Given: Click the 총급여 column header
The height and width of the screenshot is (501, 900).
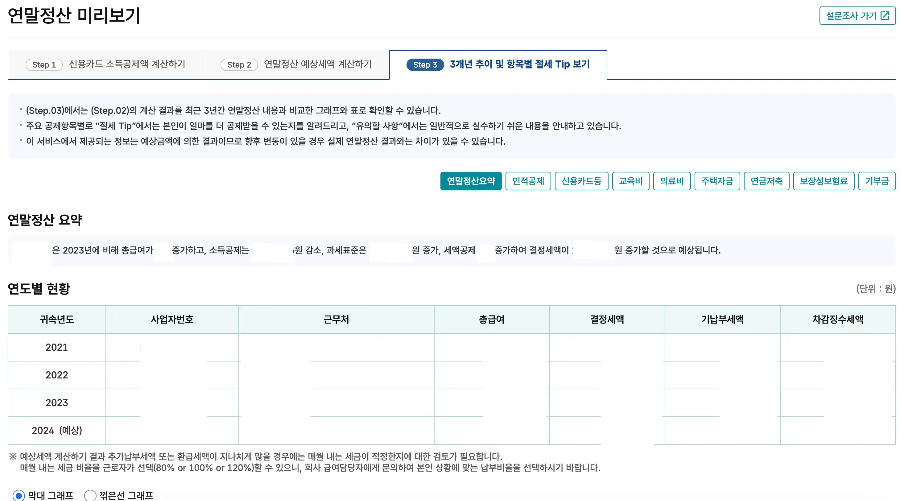Looking at the screenshot, I should pyautogui.click(x=492, y=320).
